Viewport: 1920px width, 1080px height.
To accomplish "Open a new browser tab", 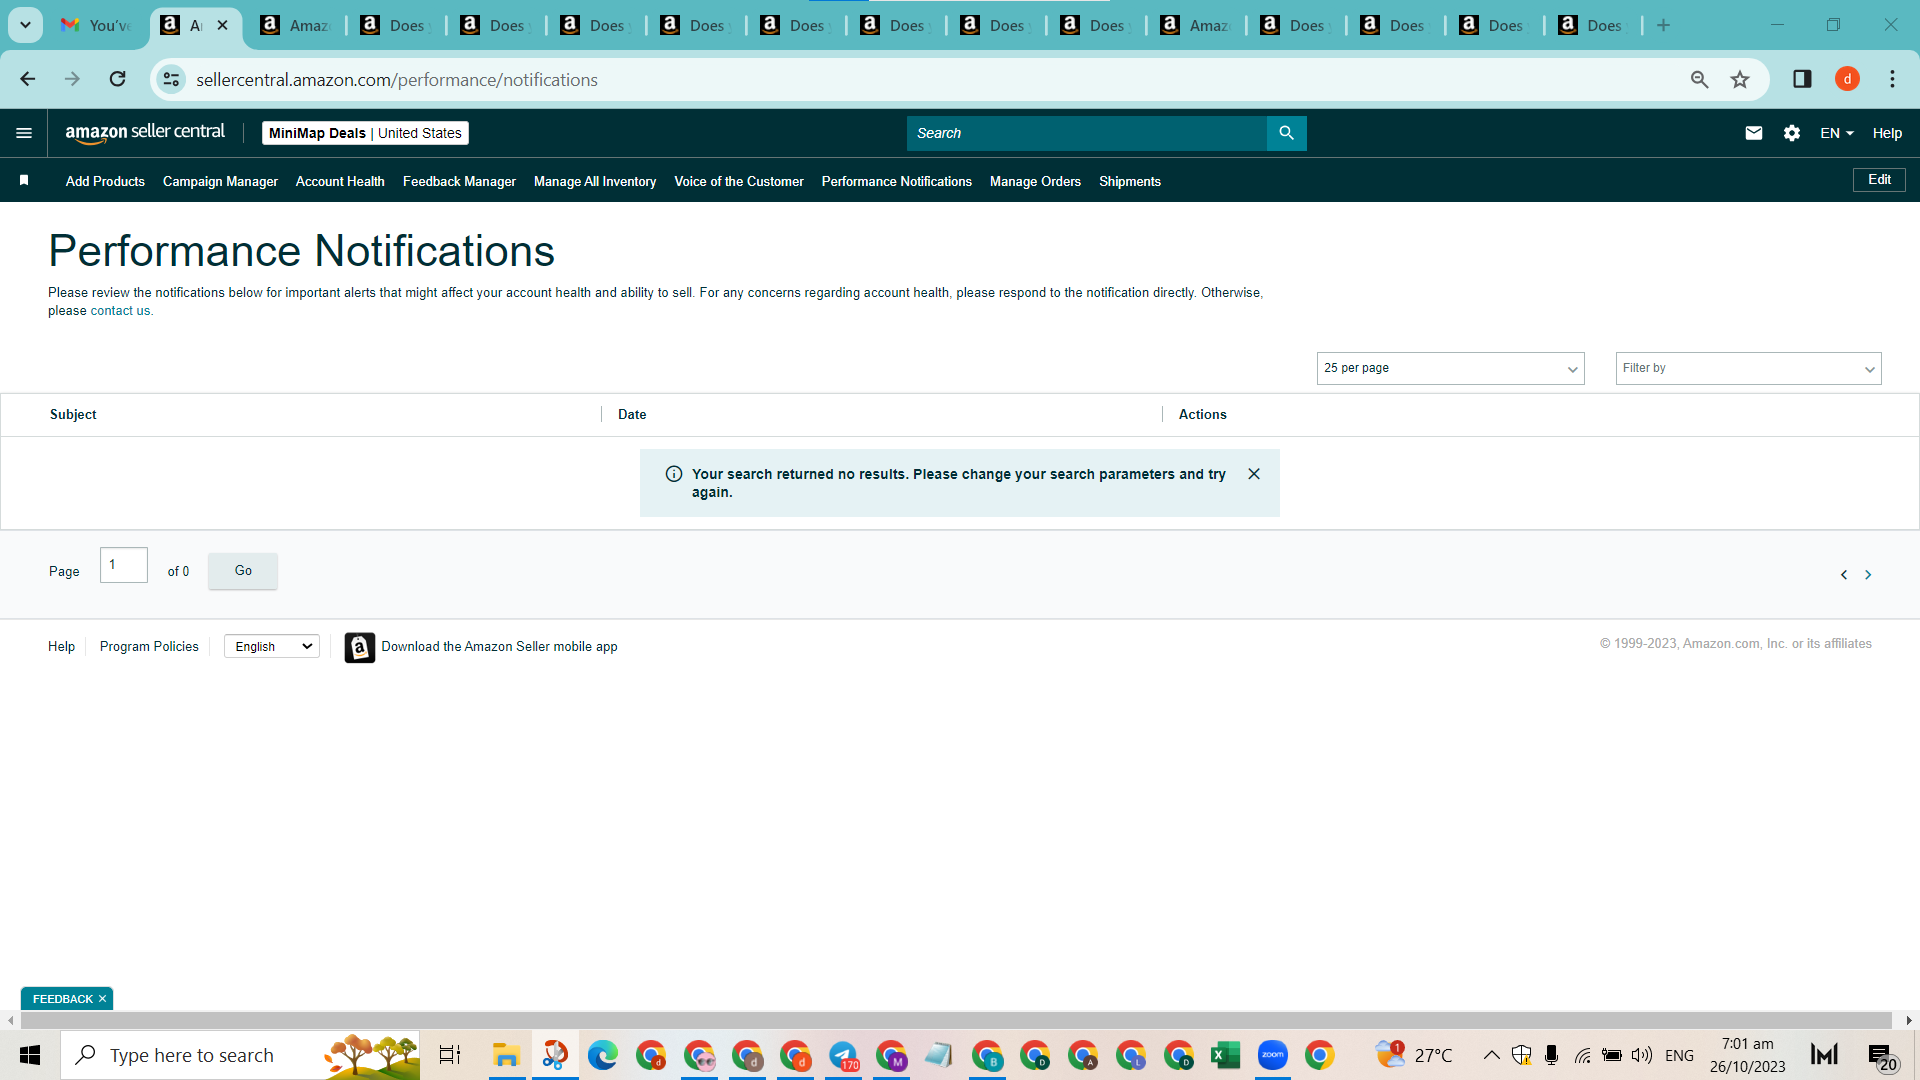I will (1663, 25).
